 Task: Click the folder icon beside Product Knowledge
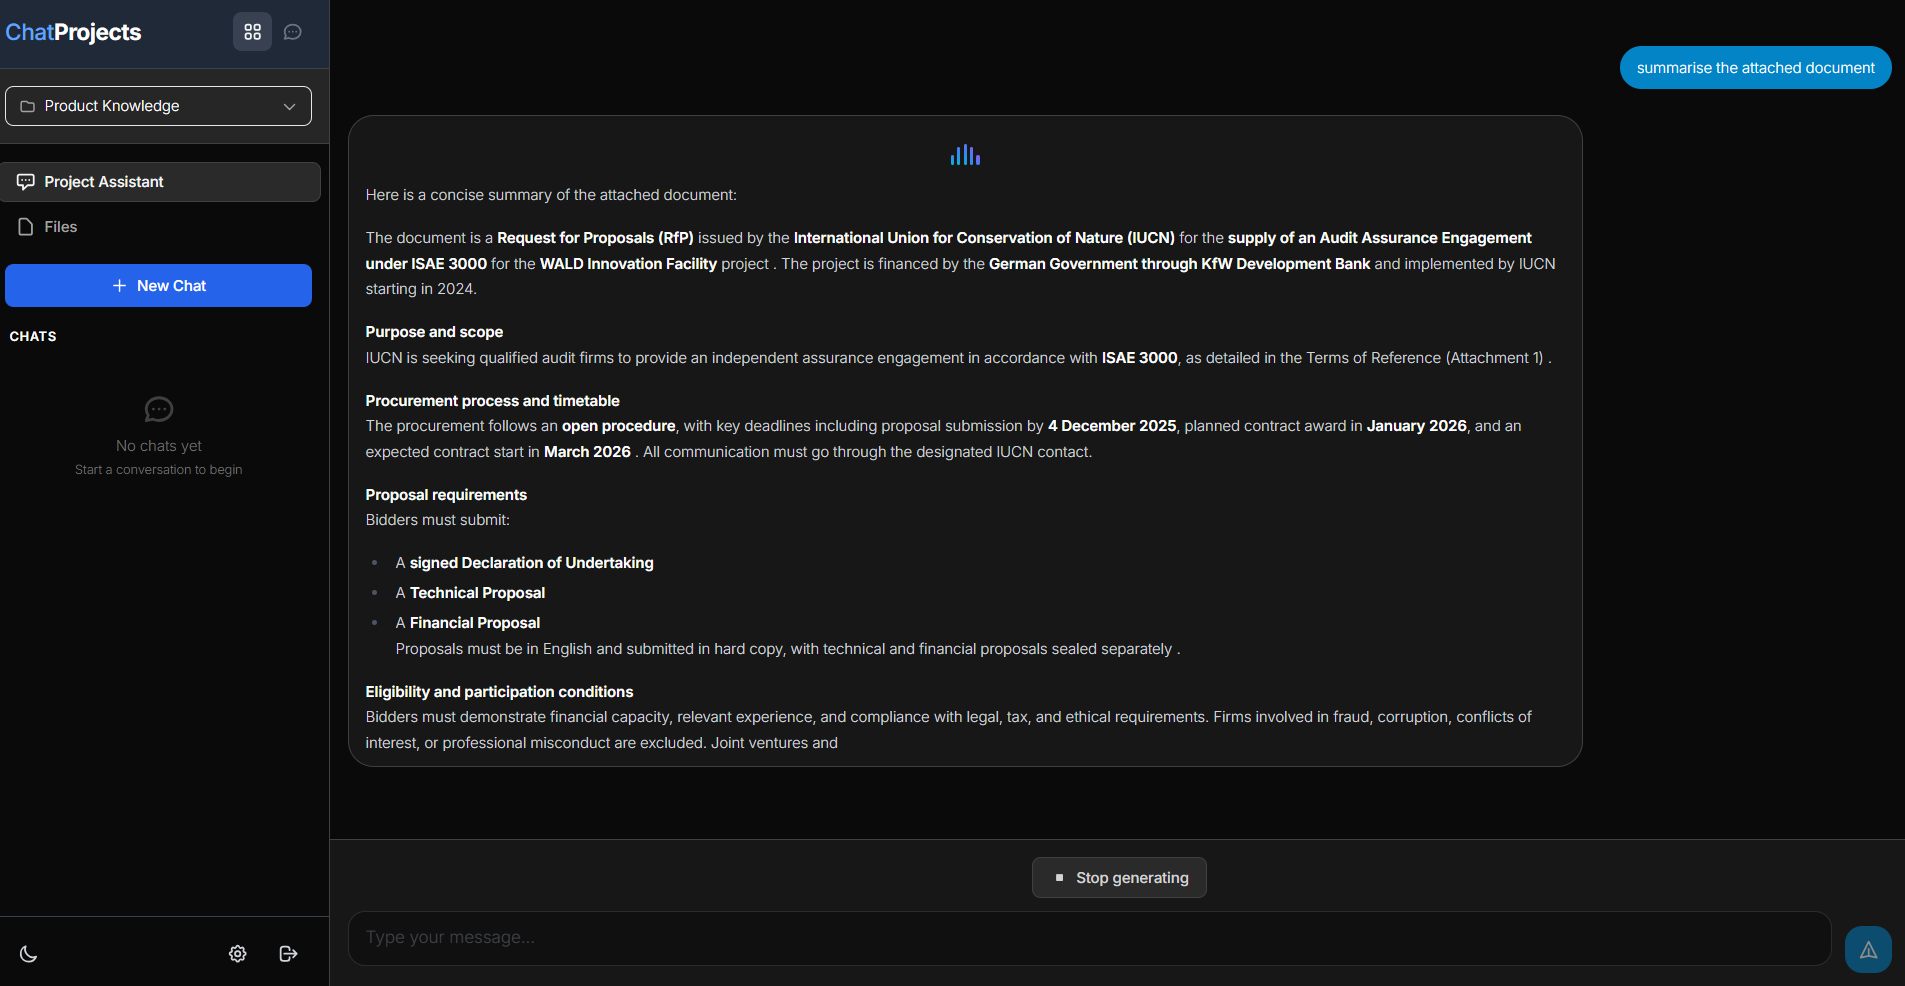(28, 106)
